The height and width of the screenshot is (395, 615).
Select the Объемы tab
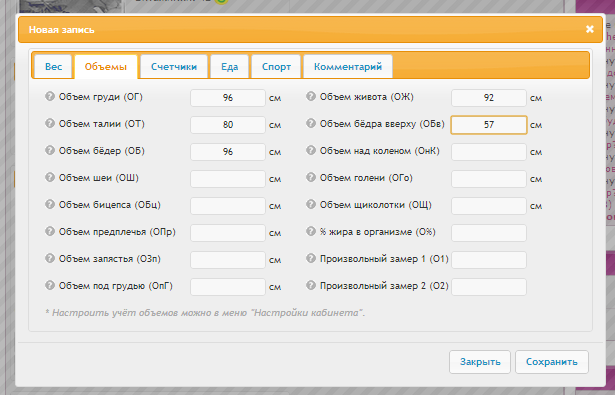coord(106,67)
